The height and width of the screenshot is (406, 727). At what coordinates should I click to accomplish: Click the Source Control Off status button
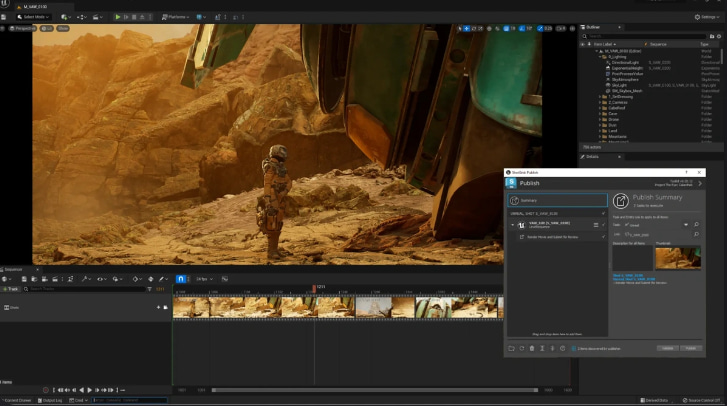(701, 400)
